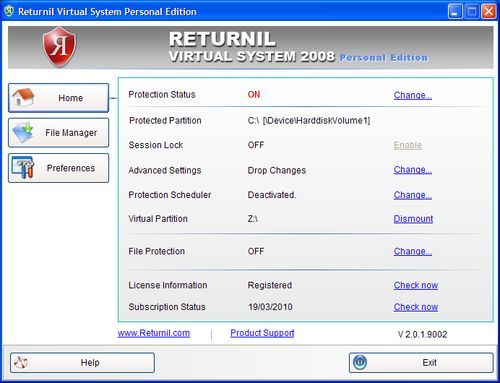Click the V 2.0.1.9002 version text
This screenshot has height=383, width=500.
coord(422,334)
